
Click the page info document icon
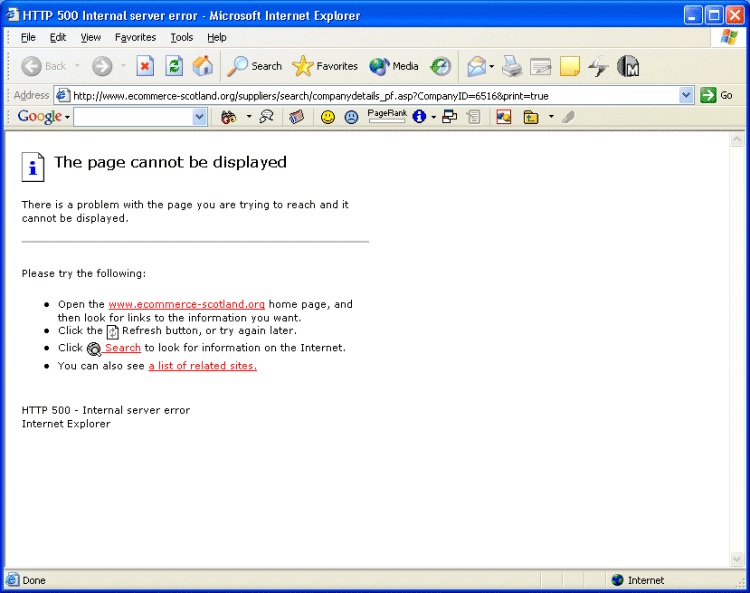point(33,167)
